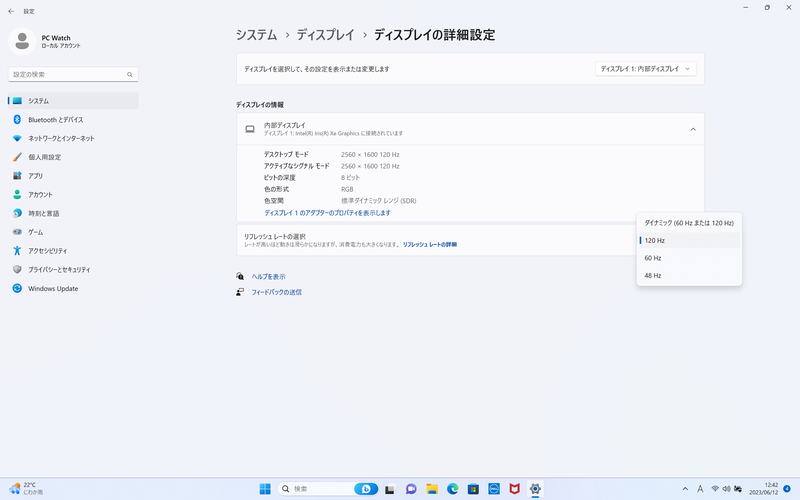Open アカウント settings page

click(x=73, y=194)
